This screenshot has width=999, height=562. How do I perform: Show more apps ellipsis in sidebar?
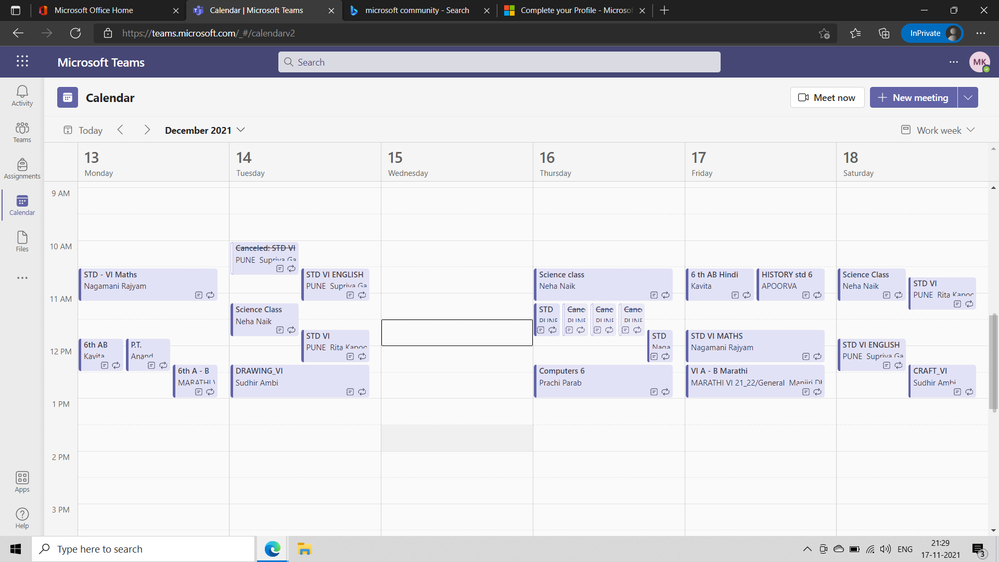click(22, 278)
